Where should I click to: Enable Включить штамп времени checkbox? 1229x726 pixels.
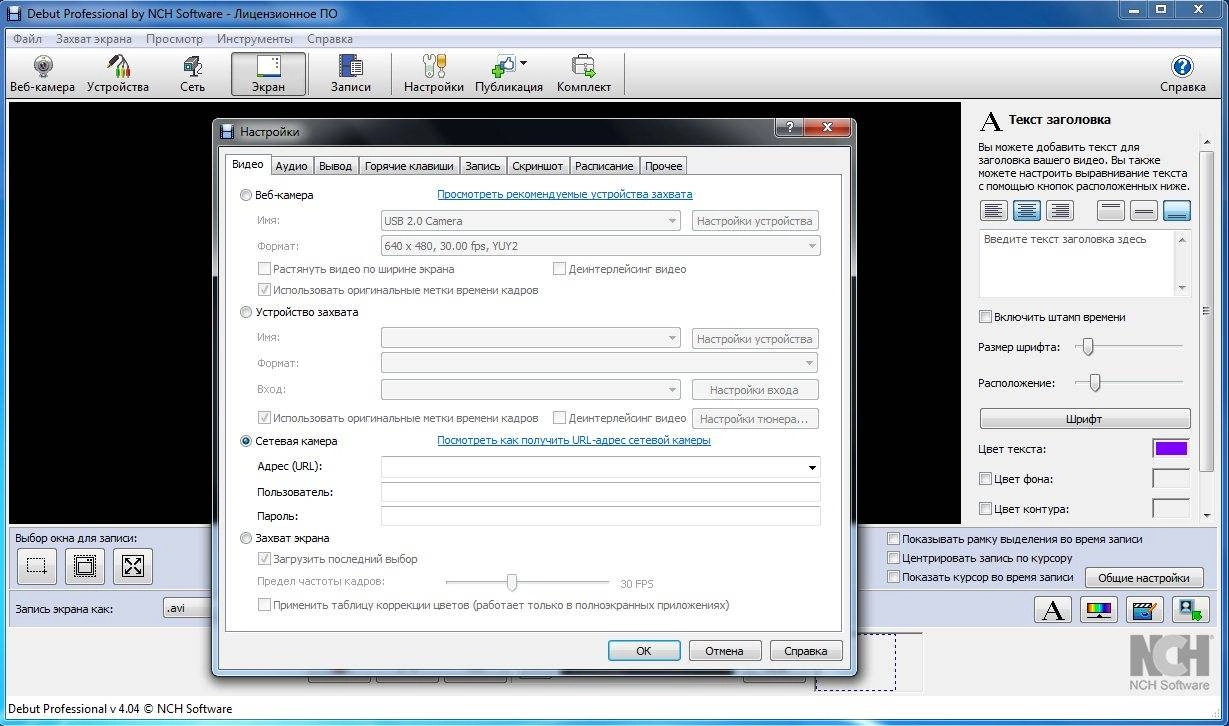(986, 317)
